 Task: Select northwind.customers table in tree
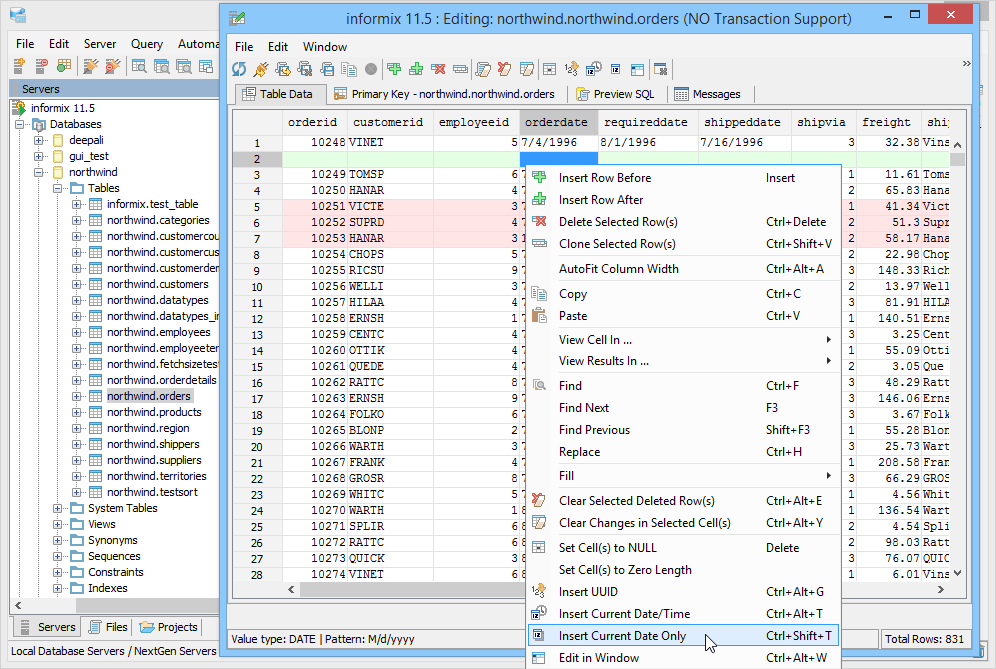click(x=158, y=284)
